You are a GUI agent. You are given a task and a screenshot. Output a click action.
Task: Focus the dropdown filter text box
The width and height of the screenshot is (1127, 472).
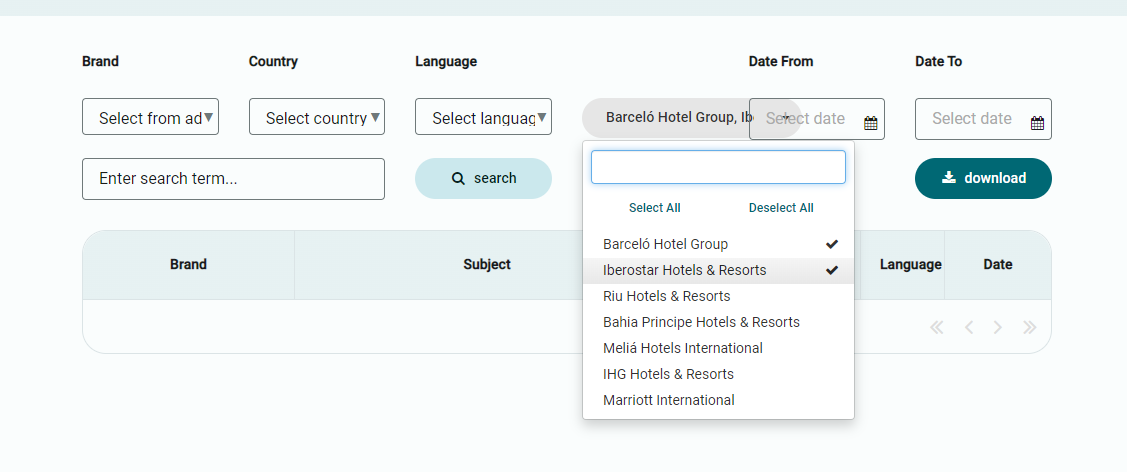point(718,167)
